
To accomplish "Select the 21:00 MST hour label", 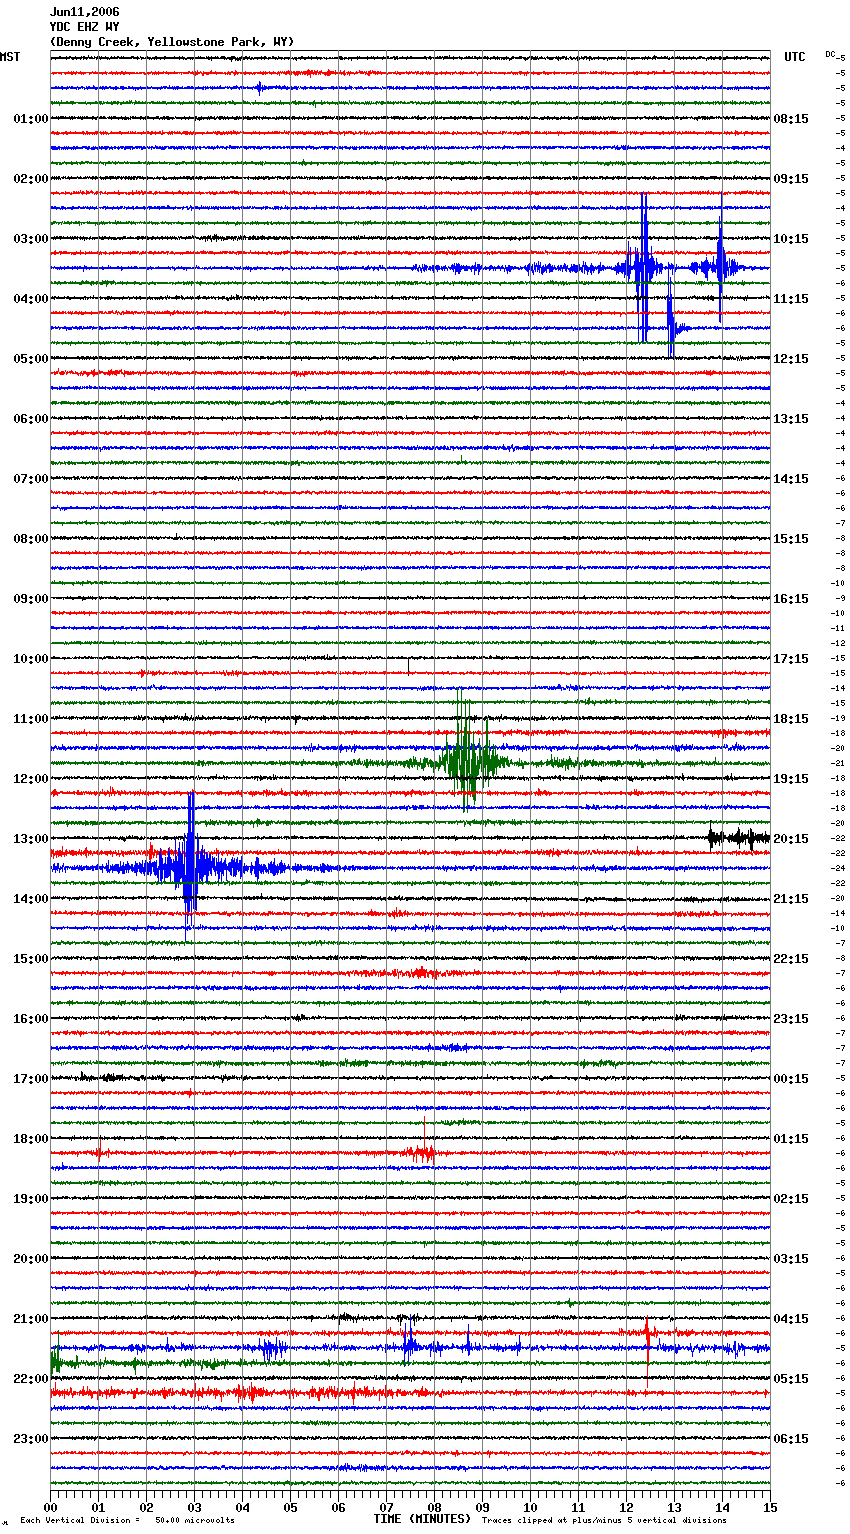I will [30, 1319].
